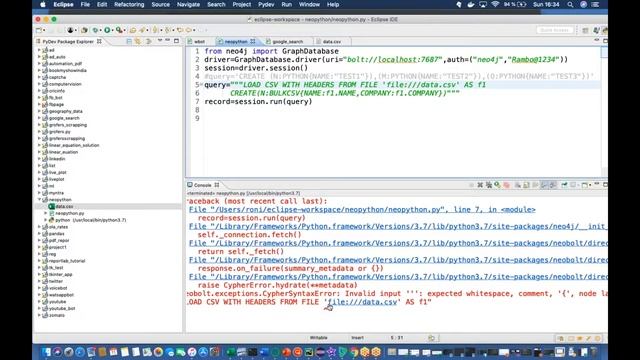
Task: Click the Open Perspective icon next to Quick Access
Action: pyautogui.click(x=585, y=30)
